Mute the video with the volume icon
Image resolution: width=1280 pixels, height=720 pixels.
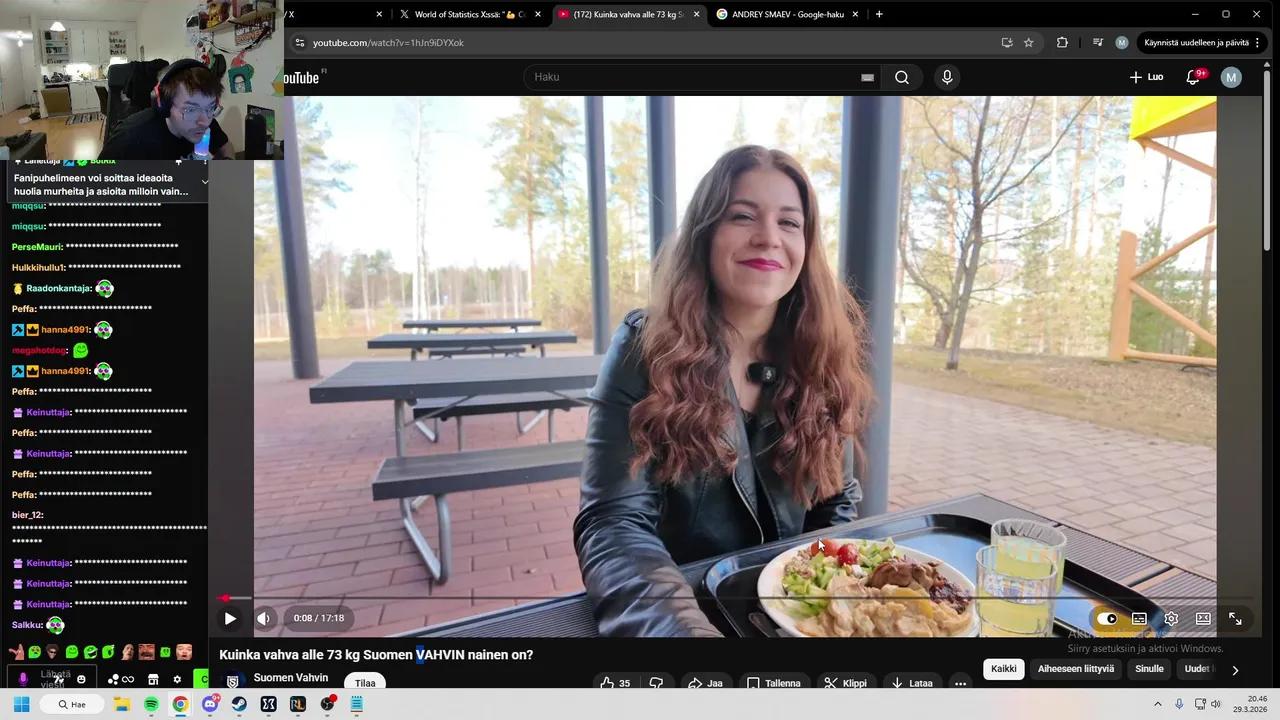click(x=264, y=619)
